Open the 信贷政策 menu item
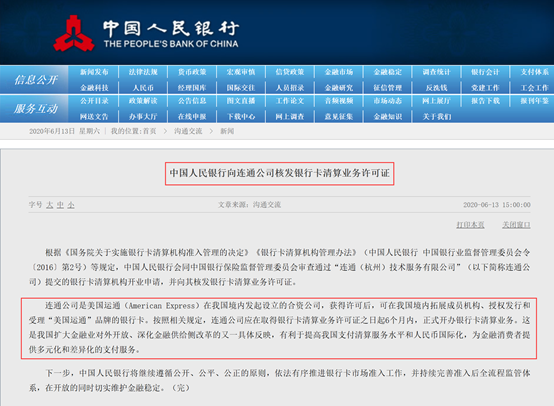 [x=290, y=72]
